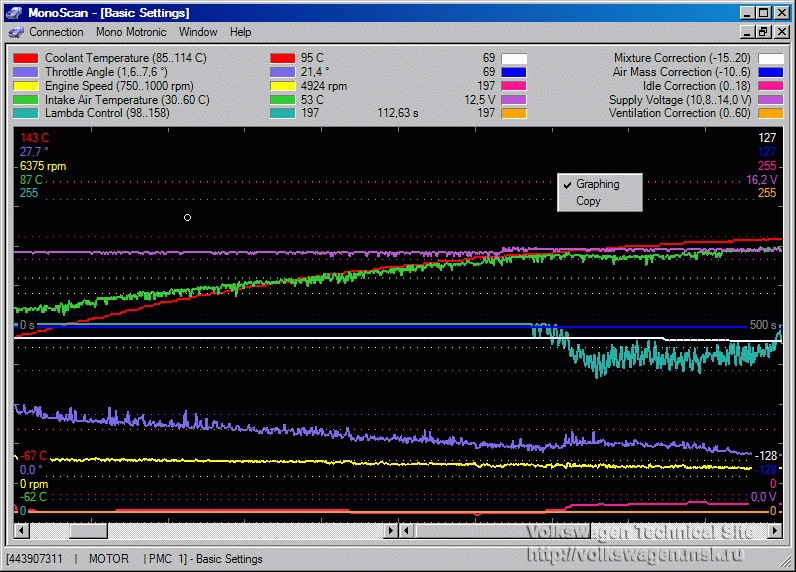
Task: Click the Idle Correction (0..18) label
Action: pyautogui.click(x=696, y=86)
